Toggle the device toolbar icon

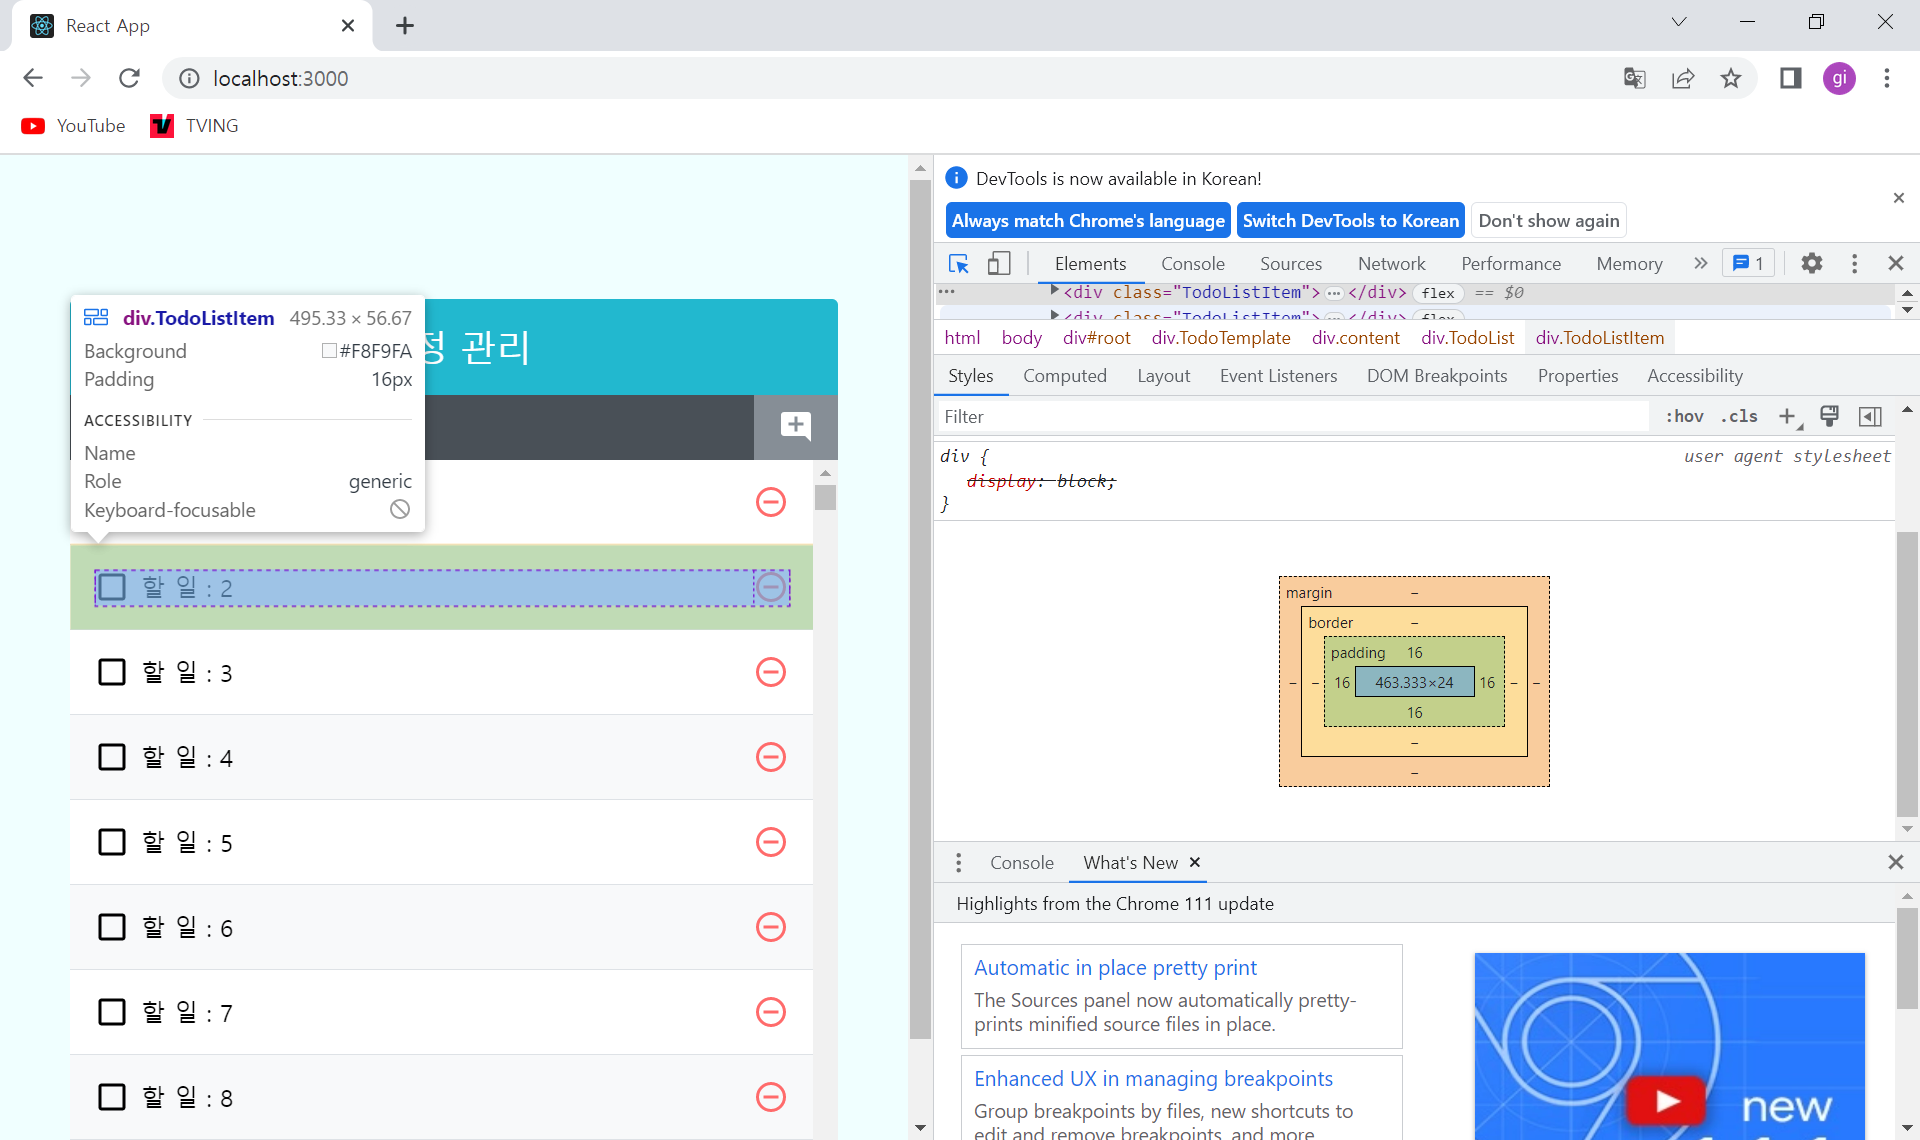point(998,264)
